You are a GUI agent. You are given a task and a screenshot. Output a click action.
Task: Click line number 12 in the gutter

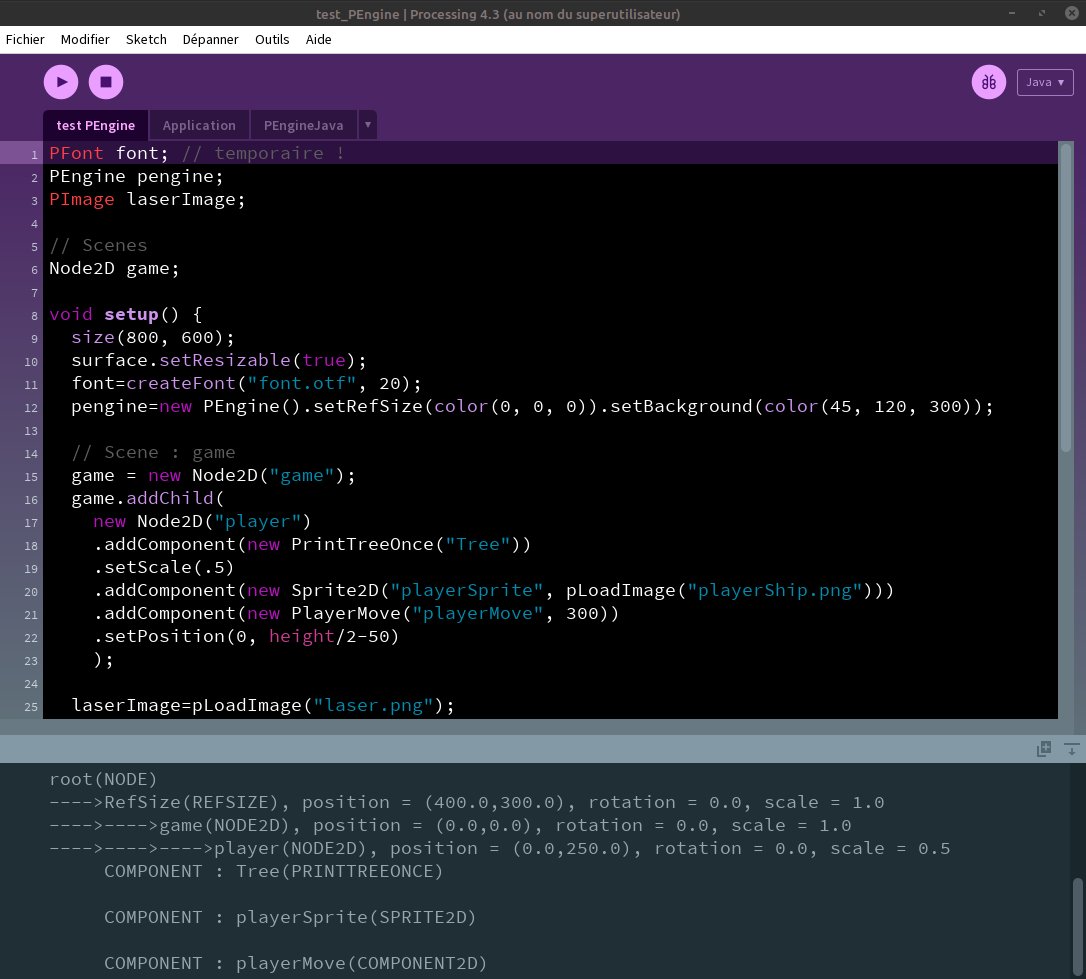31,407
